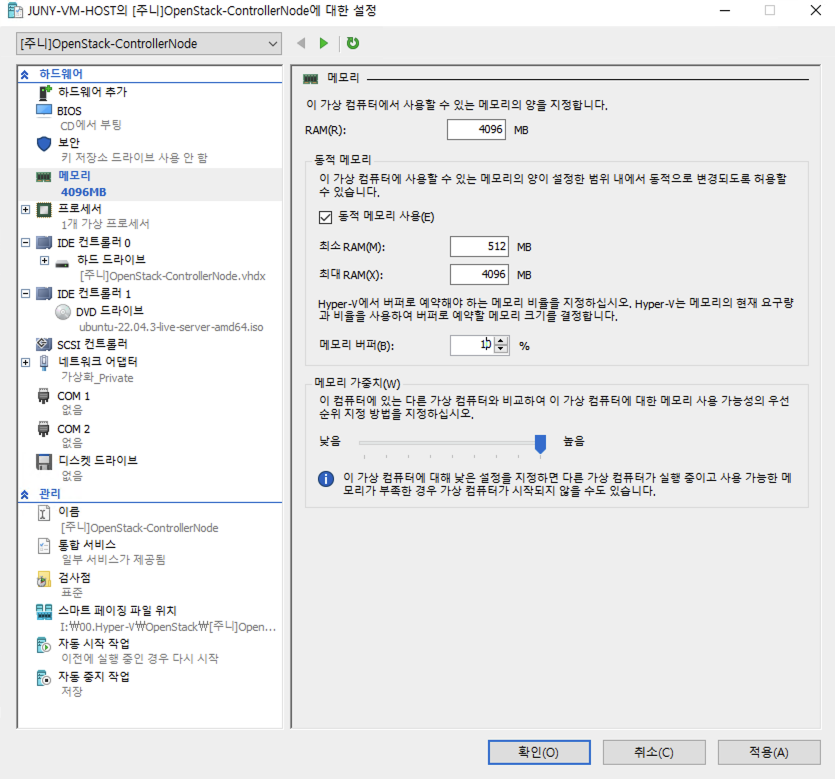Click the gray back arrow icon
The image size is (835, 779).
tap(301, 43)
